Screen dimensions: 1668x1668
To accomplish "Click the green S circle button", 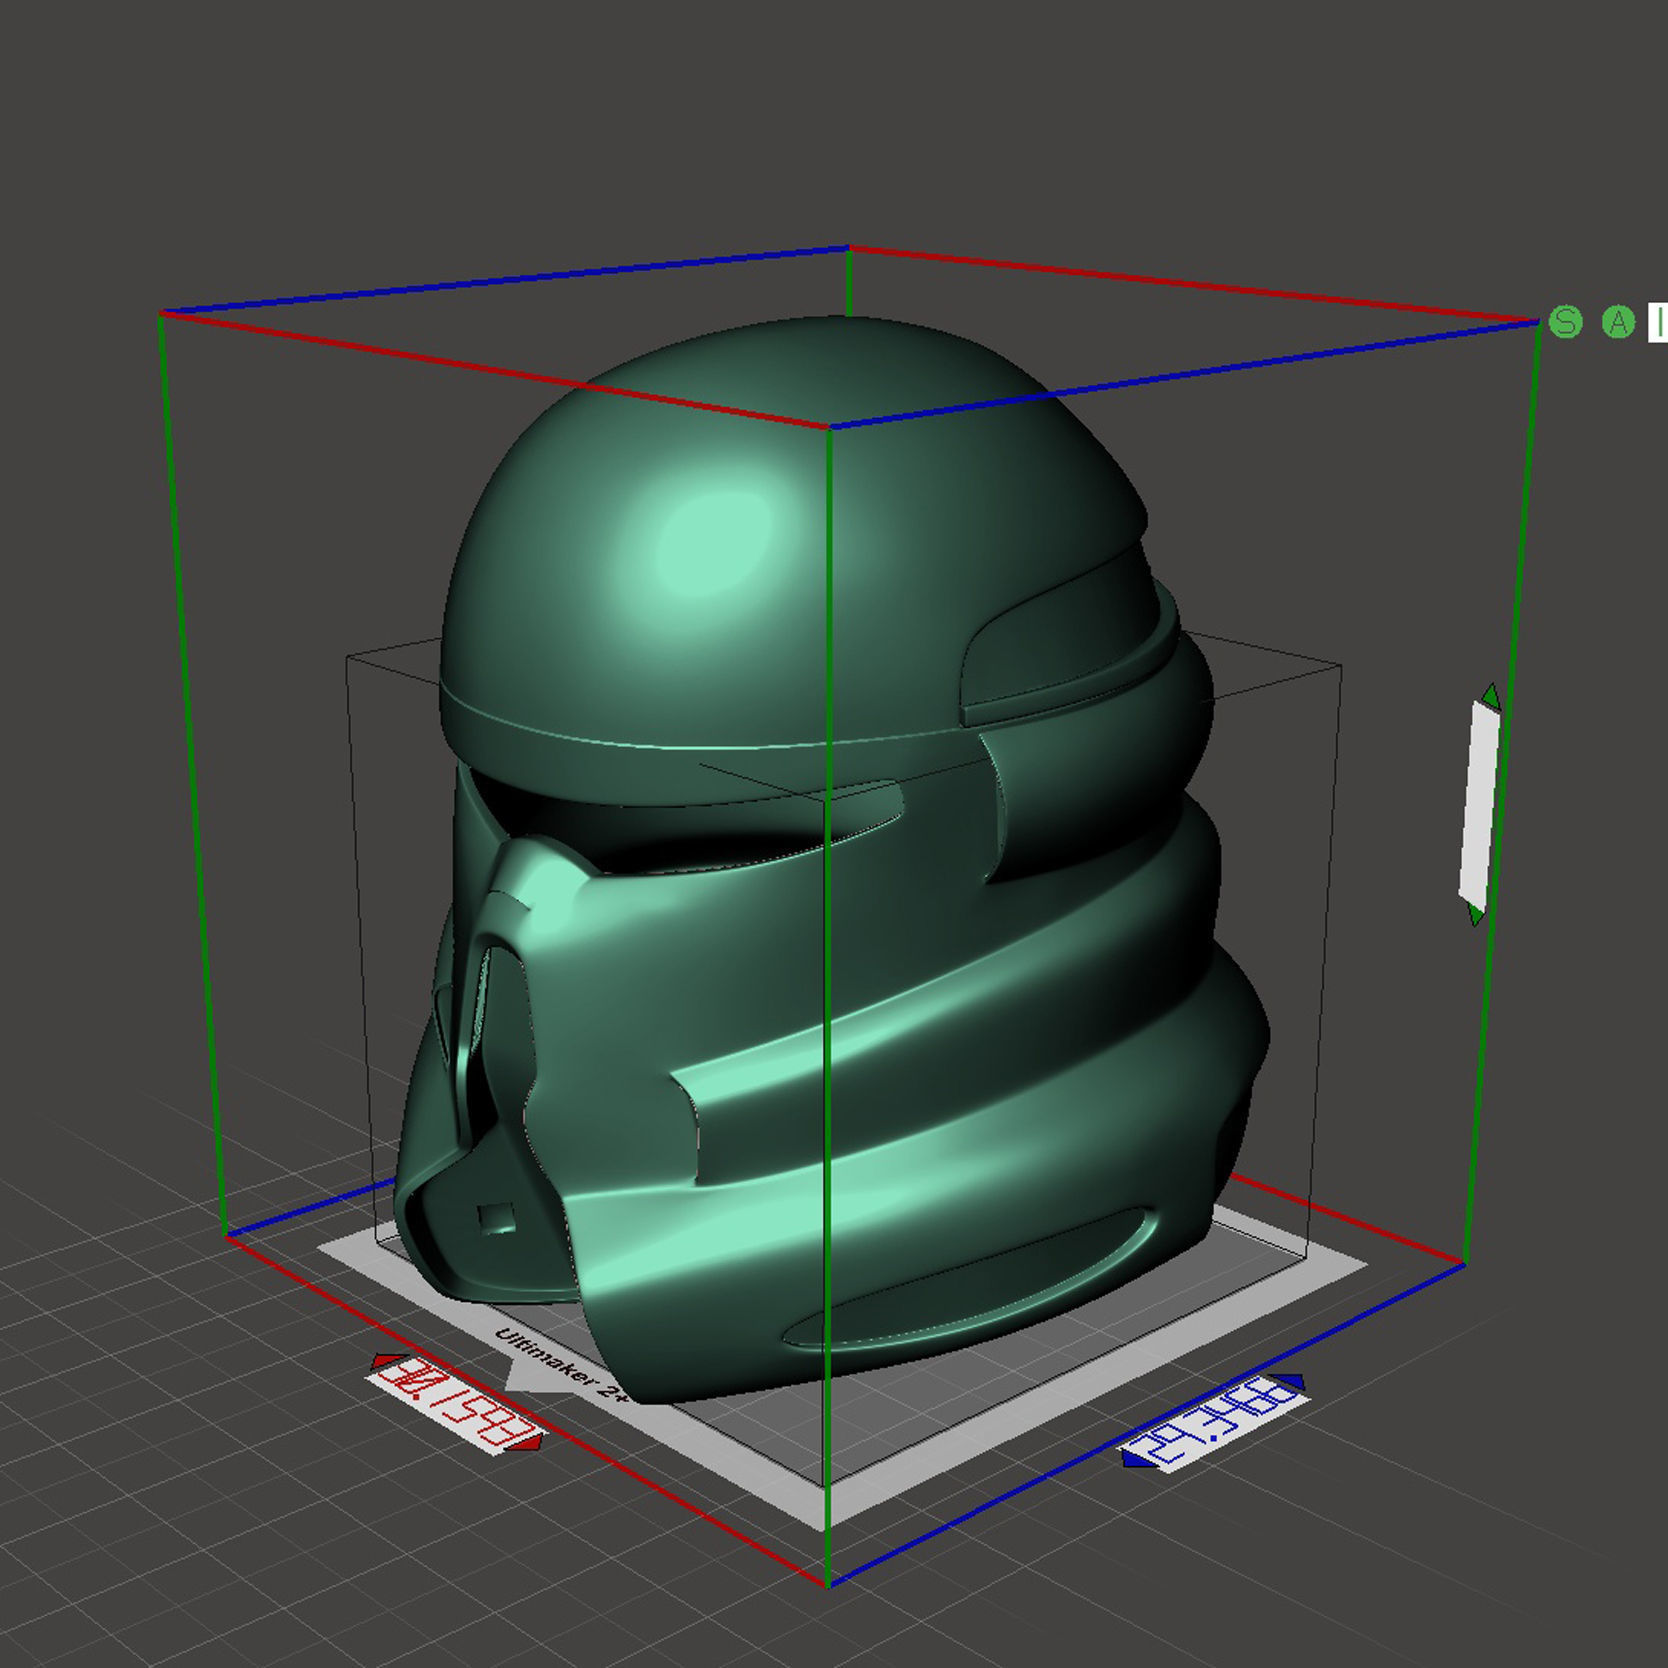I will tap(1565, 322).
